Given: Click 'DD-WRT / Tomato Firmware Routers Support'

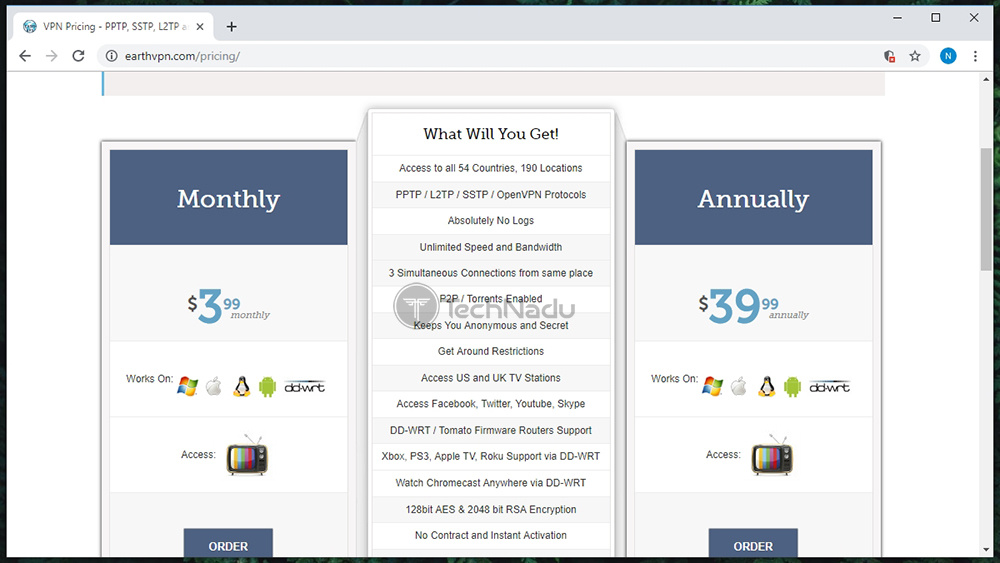Looking at the screenshot, I should 490,430.
